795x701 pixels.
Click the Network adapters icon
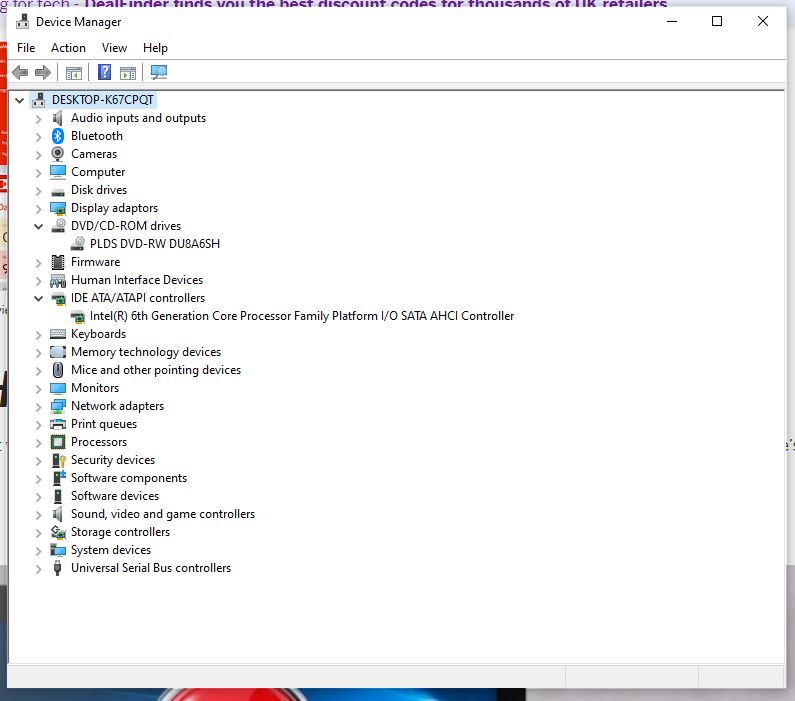(x=58, y=406)
